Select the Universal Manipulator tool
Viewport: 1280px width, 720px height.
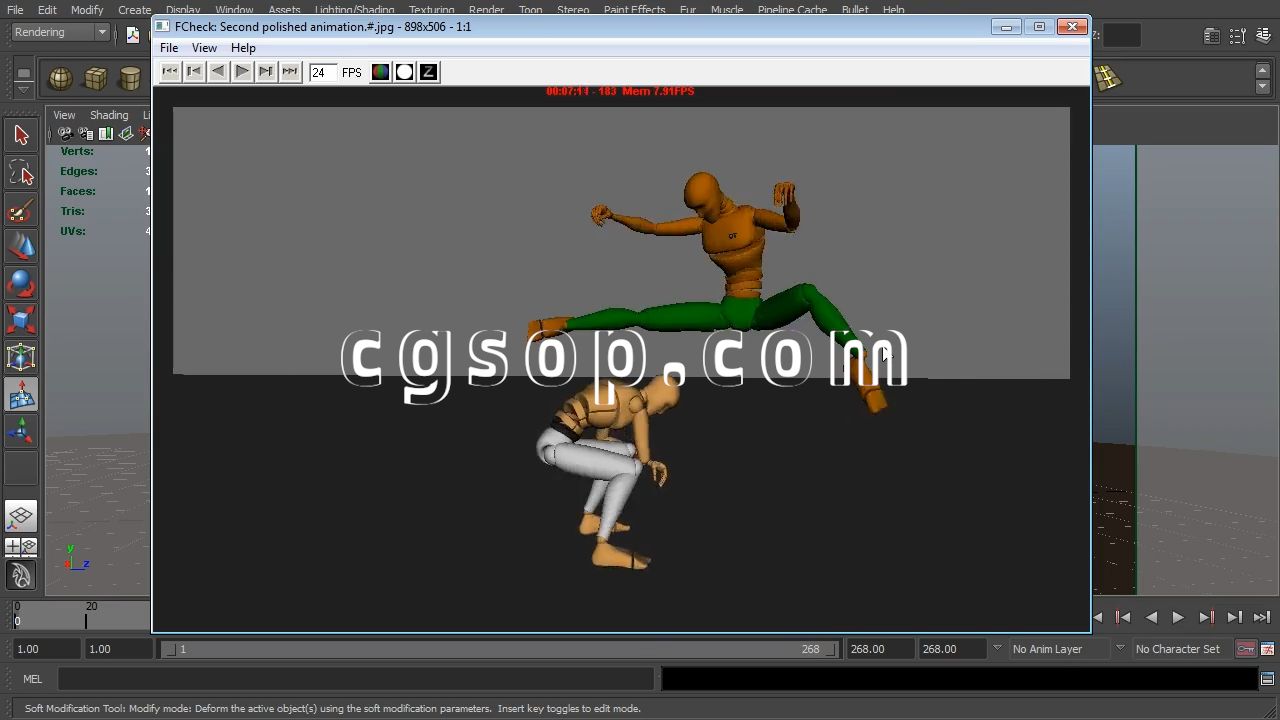click(x=21, y=357)
